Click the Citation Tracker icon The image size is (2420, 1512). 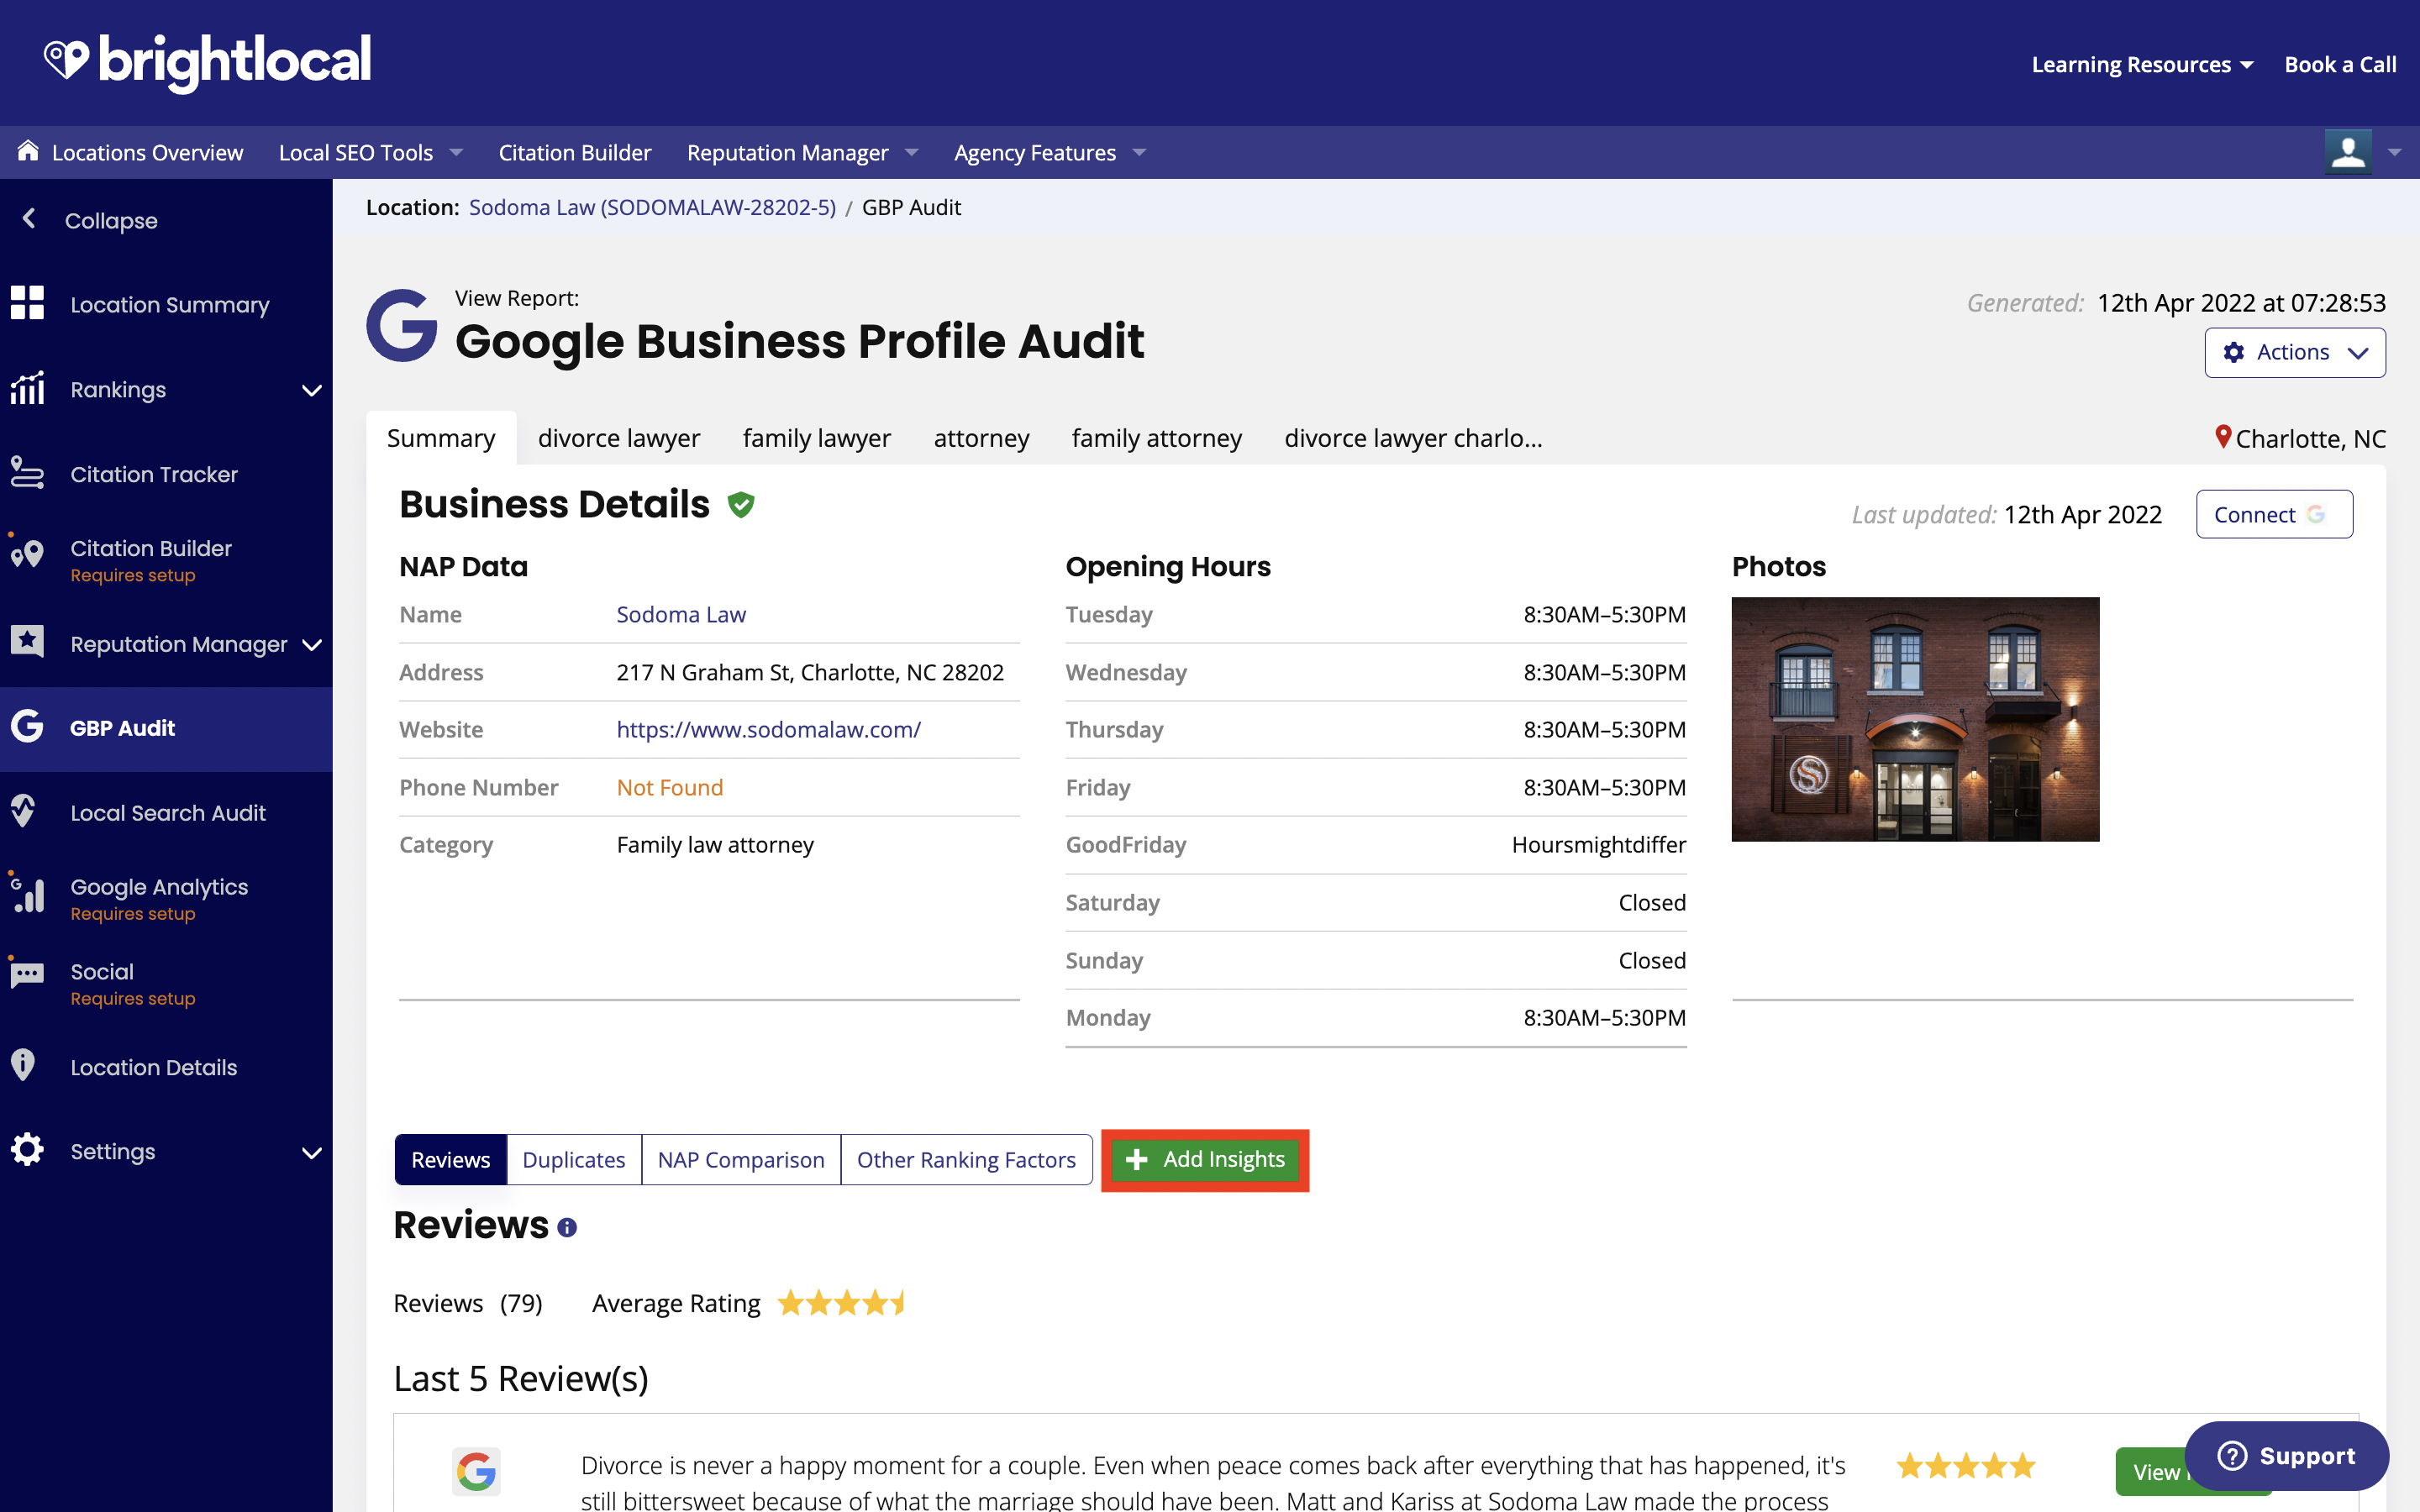pyautogui.click(x=28, y=473)
